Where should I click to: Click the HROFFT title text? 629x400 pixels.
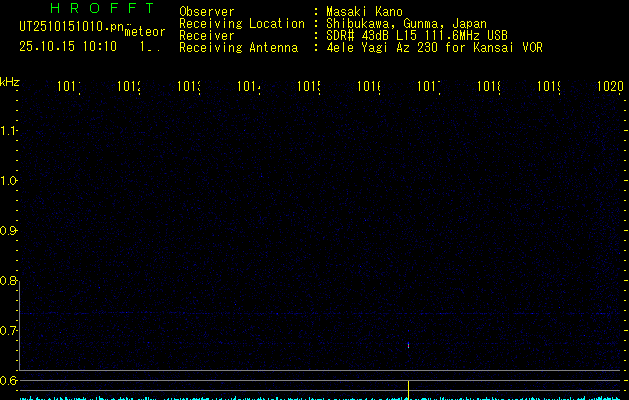coord(101,9)
